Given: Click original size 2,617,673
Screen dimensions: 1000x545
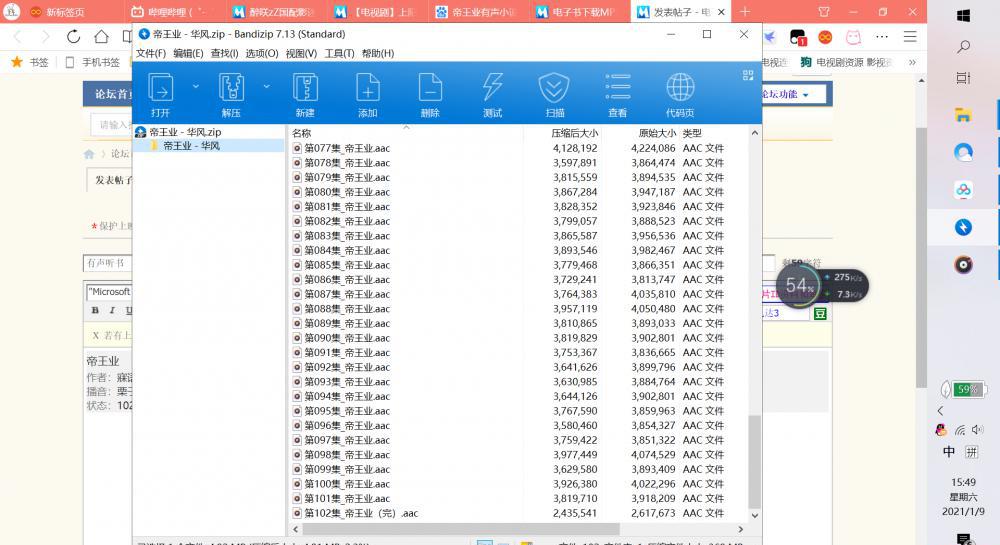Looking at the screenshot, I should click(653, 513).
